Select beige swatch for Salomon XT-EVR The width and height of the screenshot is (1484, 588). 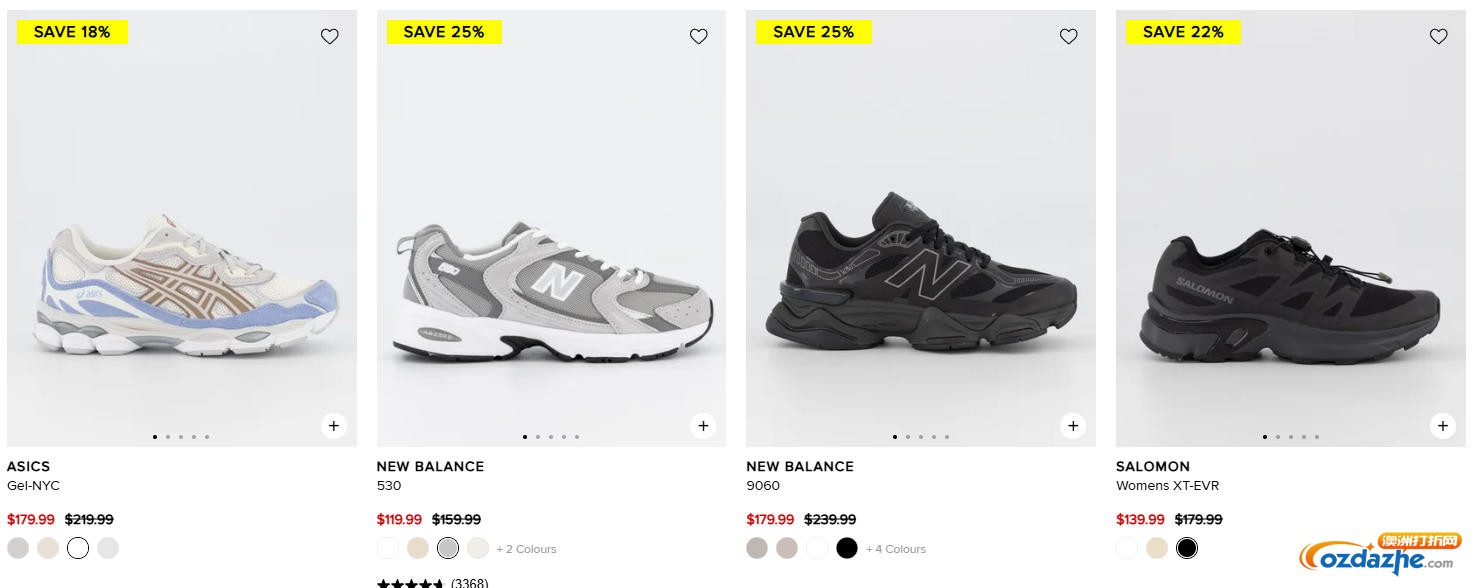click(x=1157, y=548)
